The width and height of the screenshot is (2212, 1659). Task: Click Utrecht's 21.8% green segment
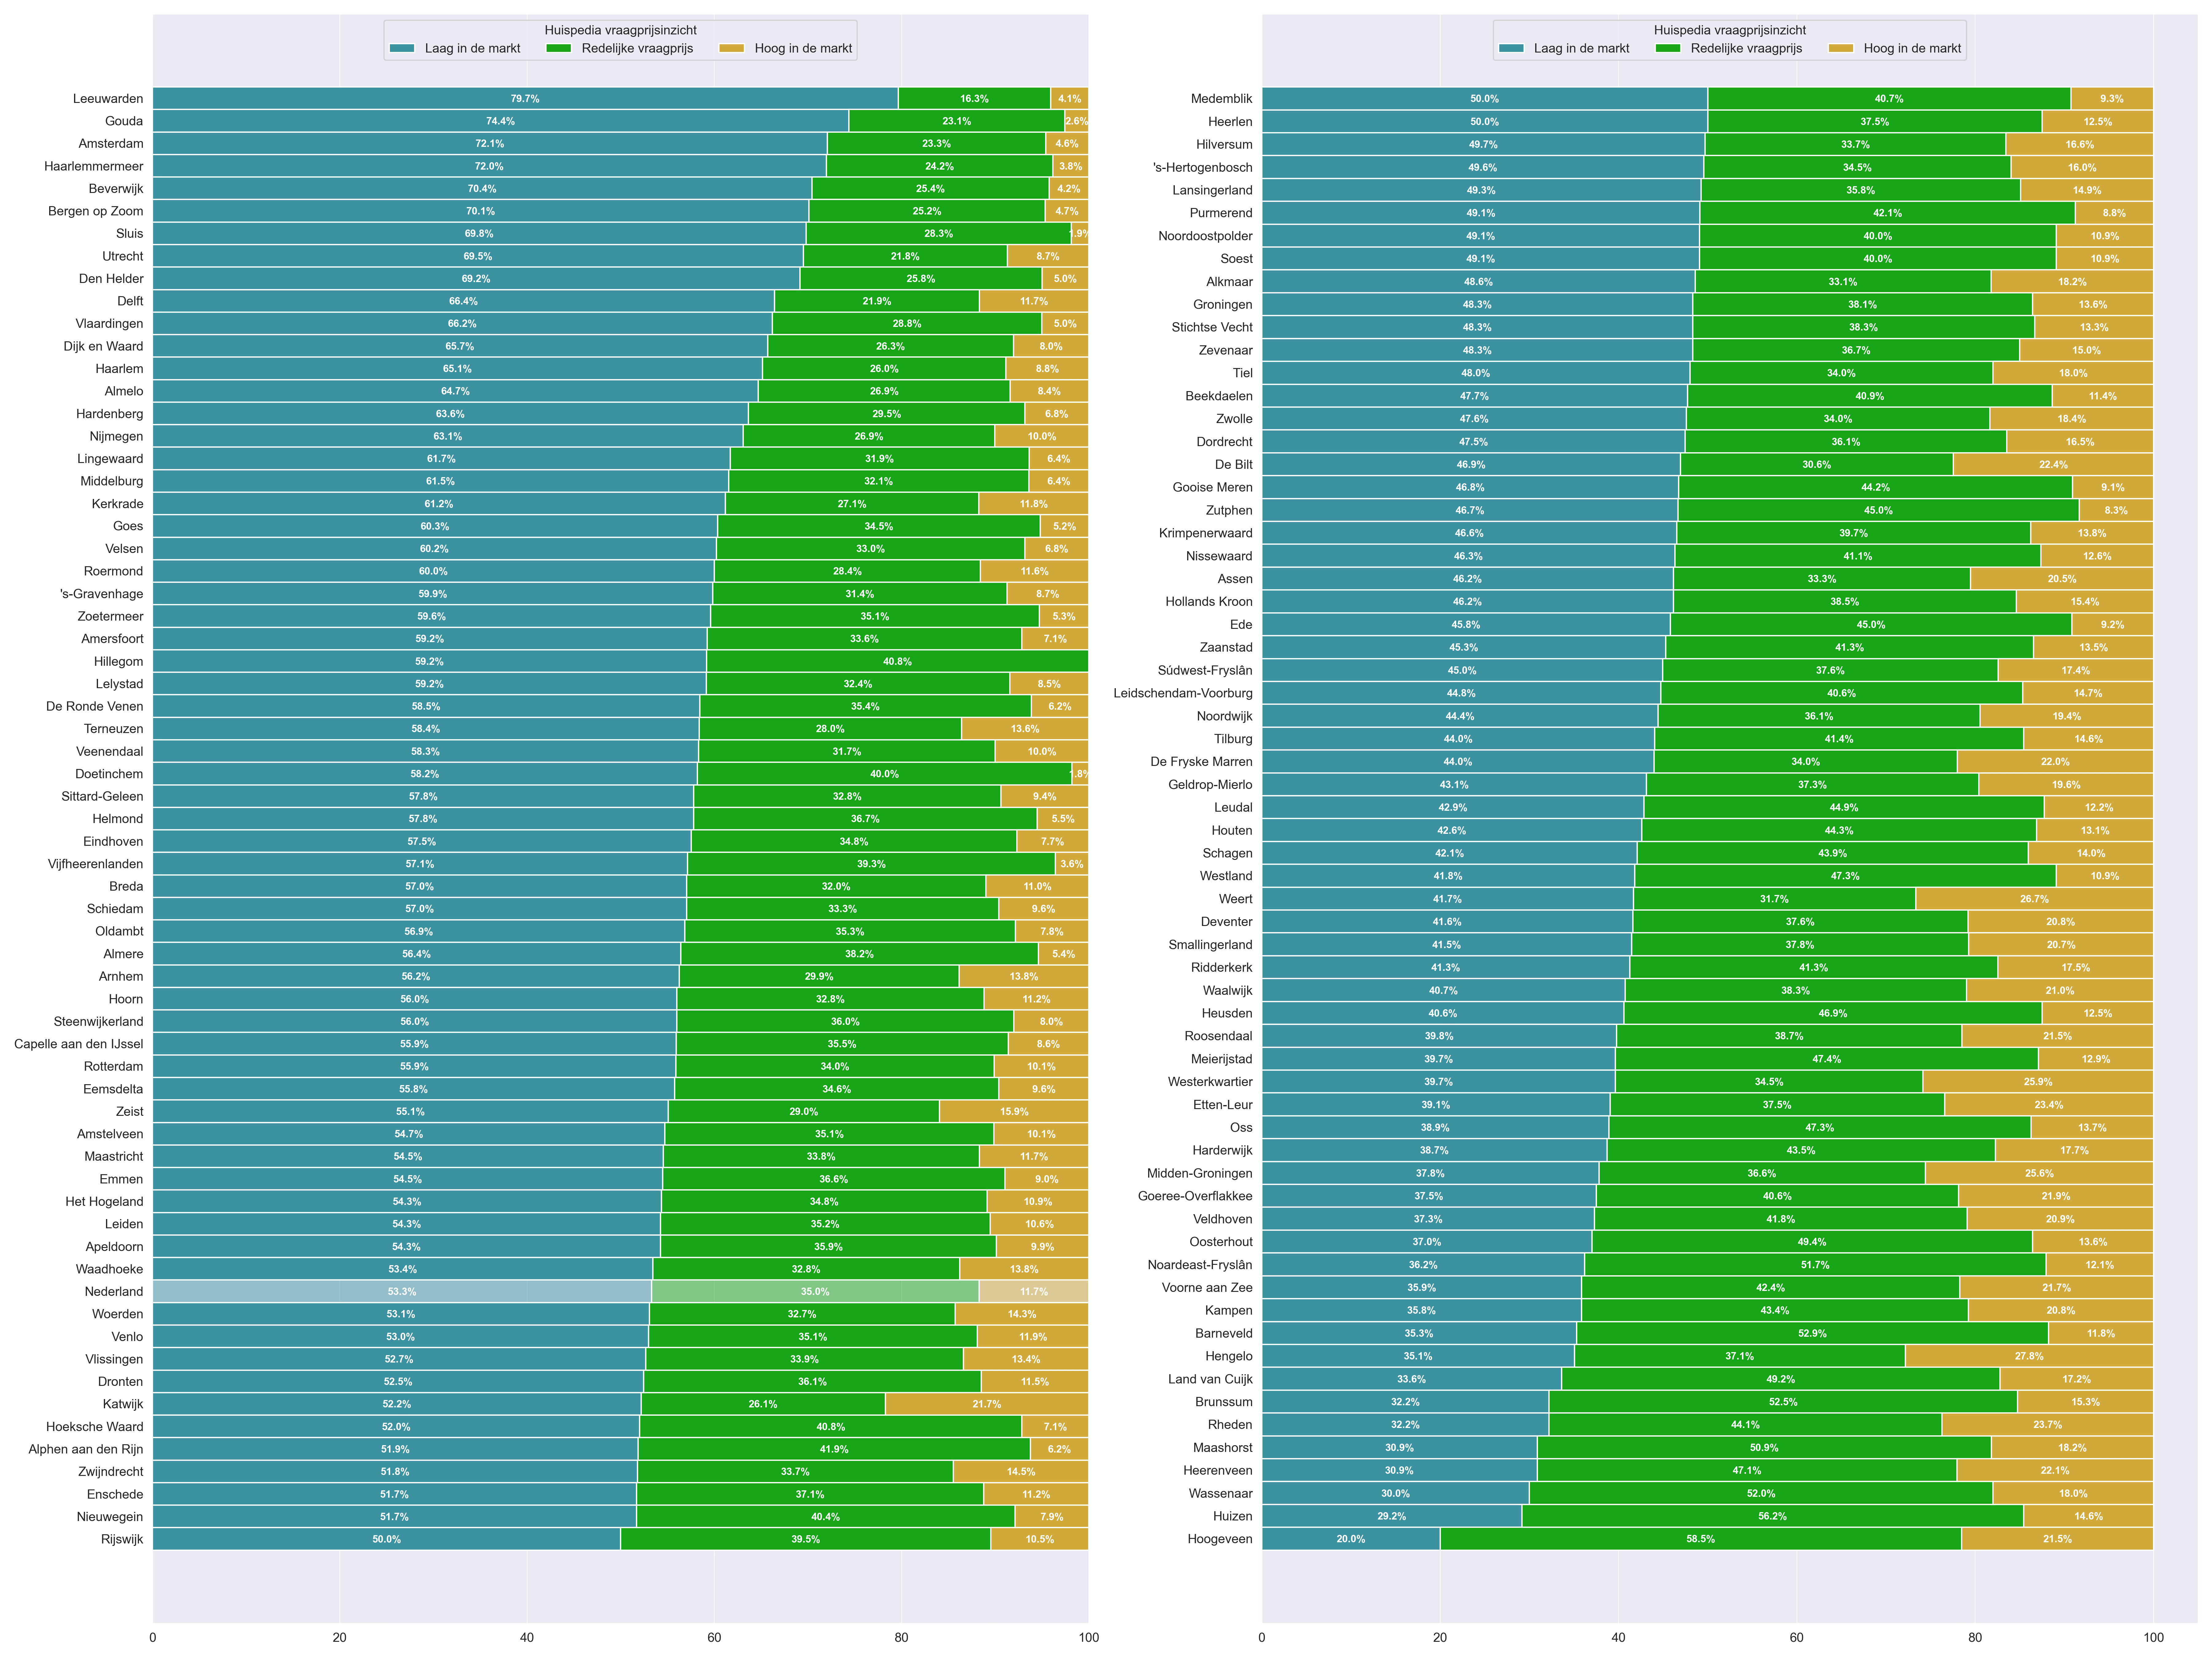(x=905, y=256)
